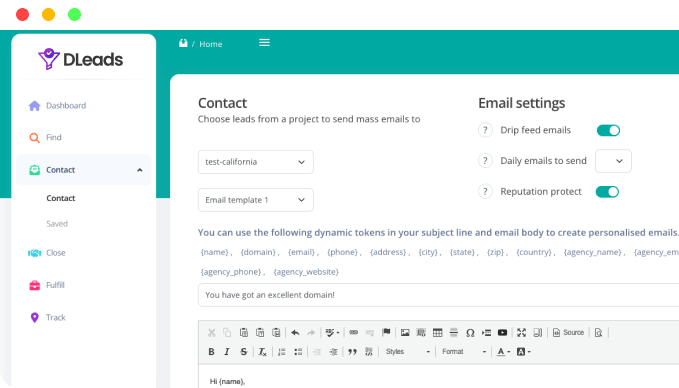
Task: Click the document preview icon
Action: tap(598, 333)
